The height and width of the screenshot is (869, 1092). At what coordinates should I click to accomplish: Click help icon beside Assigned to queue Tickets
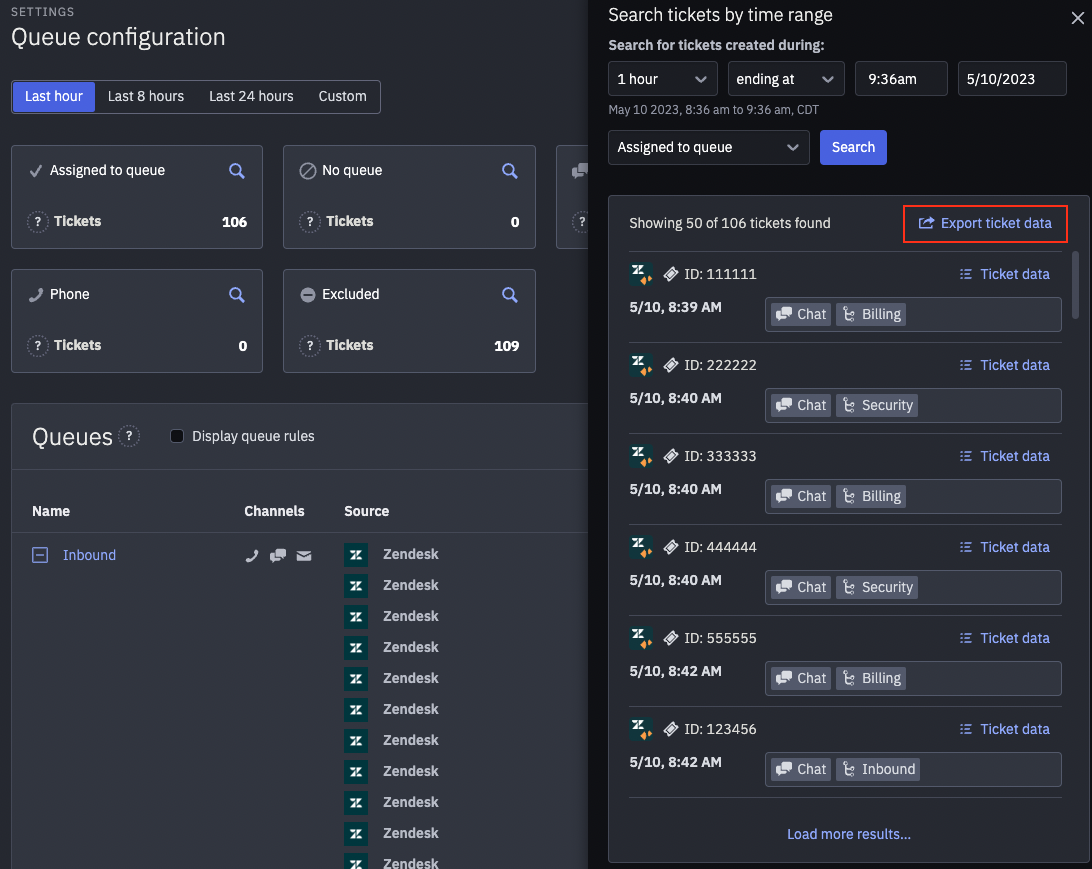tap(38, 221)
